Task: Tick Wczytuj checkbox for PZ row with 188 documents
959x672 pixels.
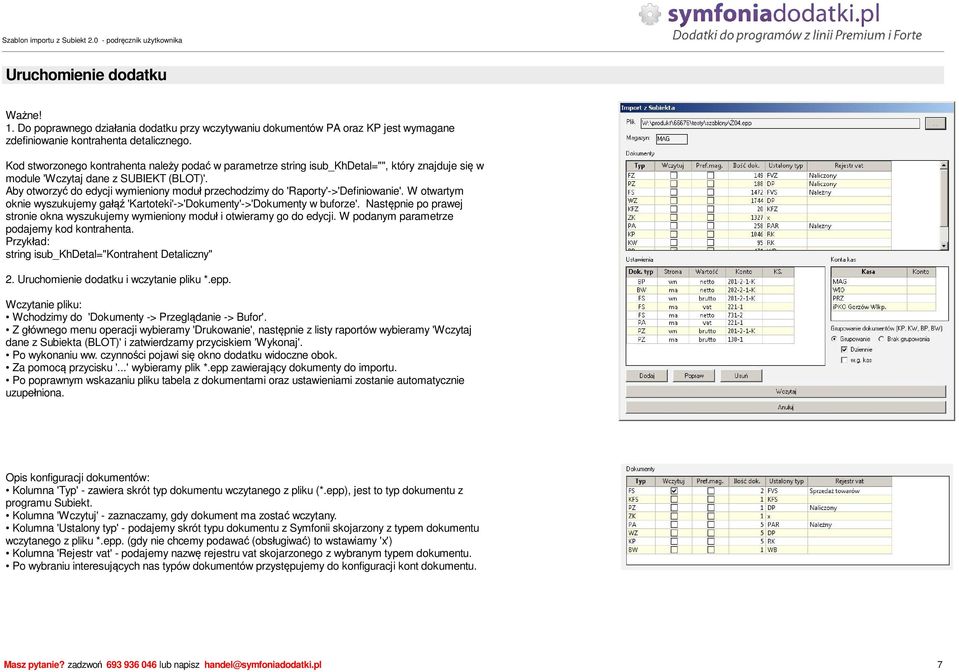Action: [673, 183]
